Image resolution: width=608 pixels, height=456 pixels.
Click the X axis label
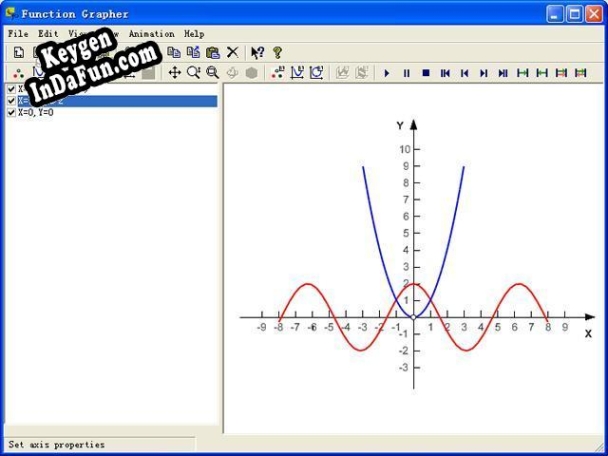click(x=588, y=333)
